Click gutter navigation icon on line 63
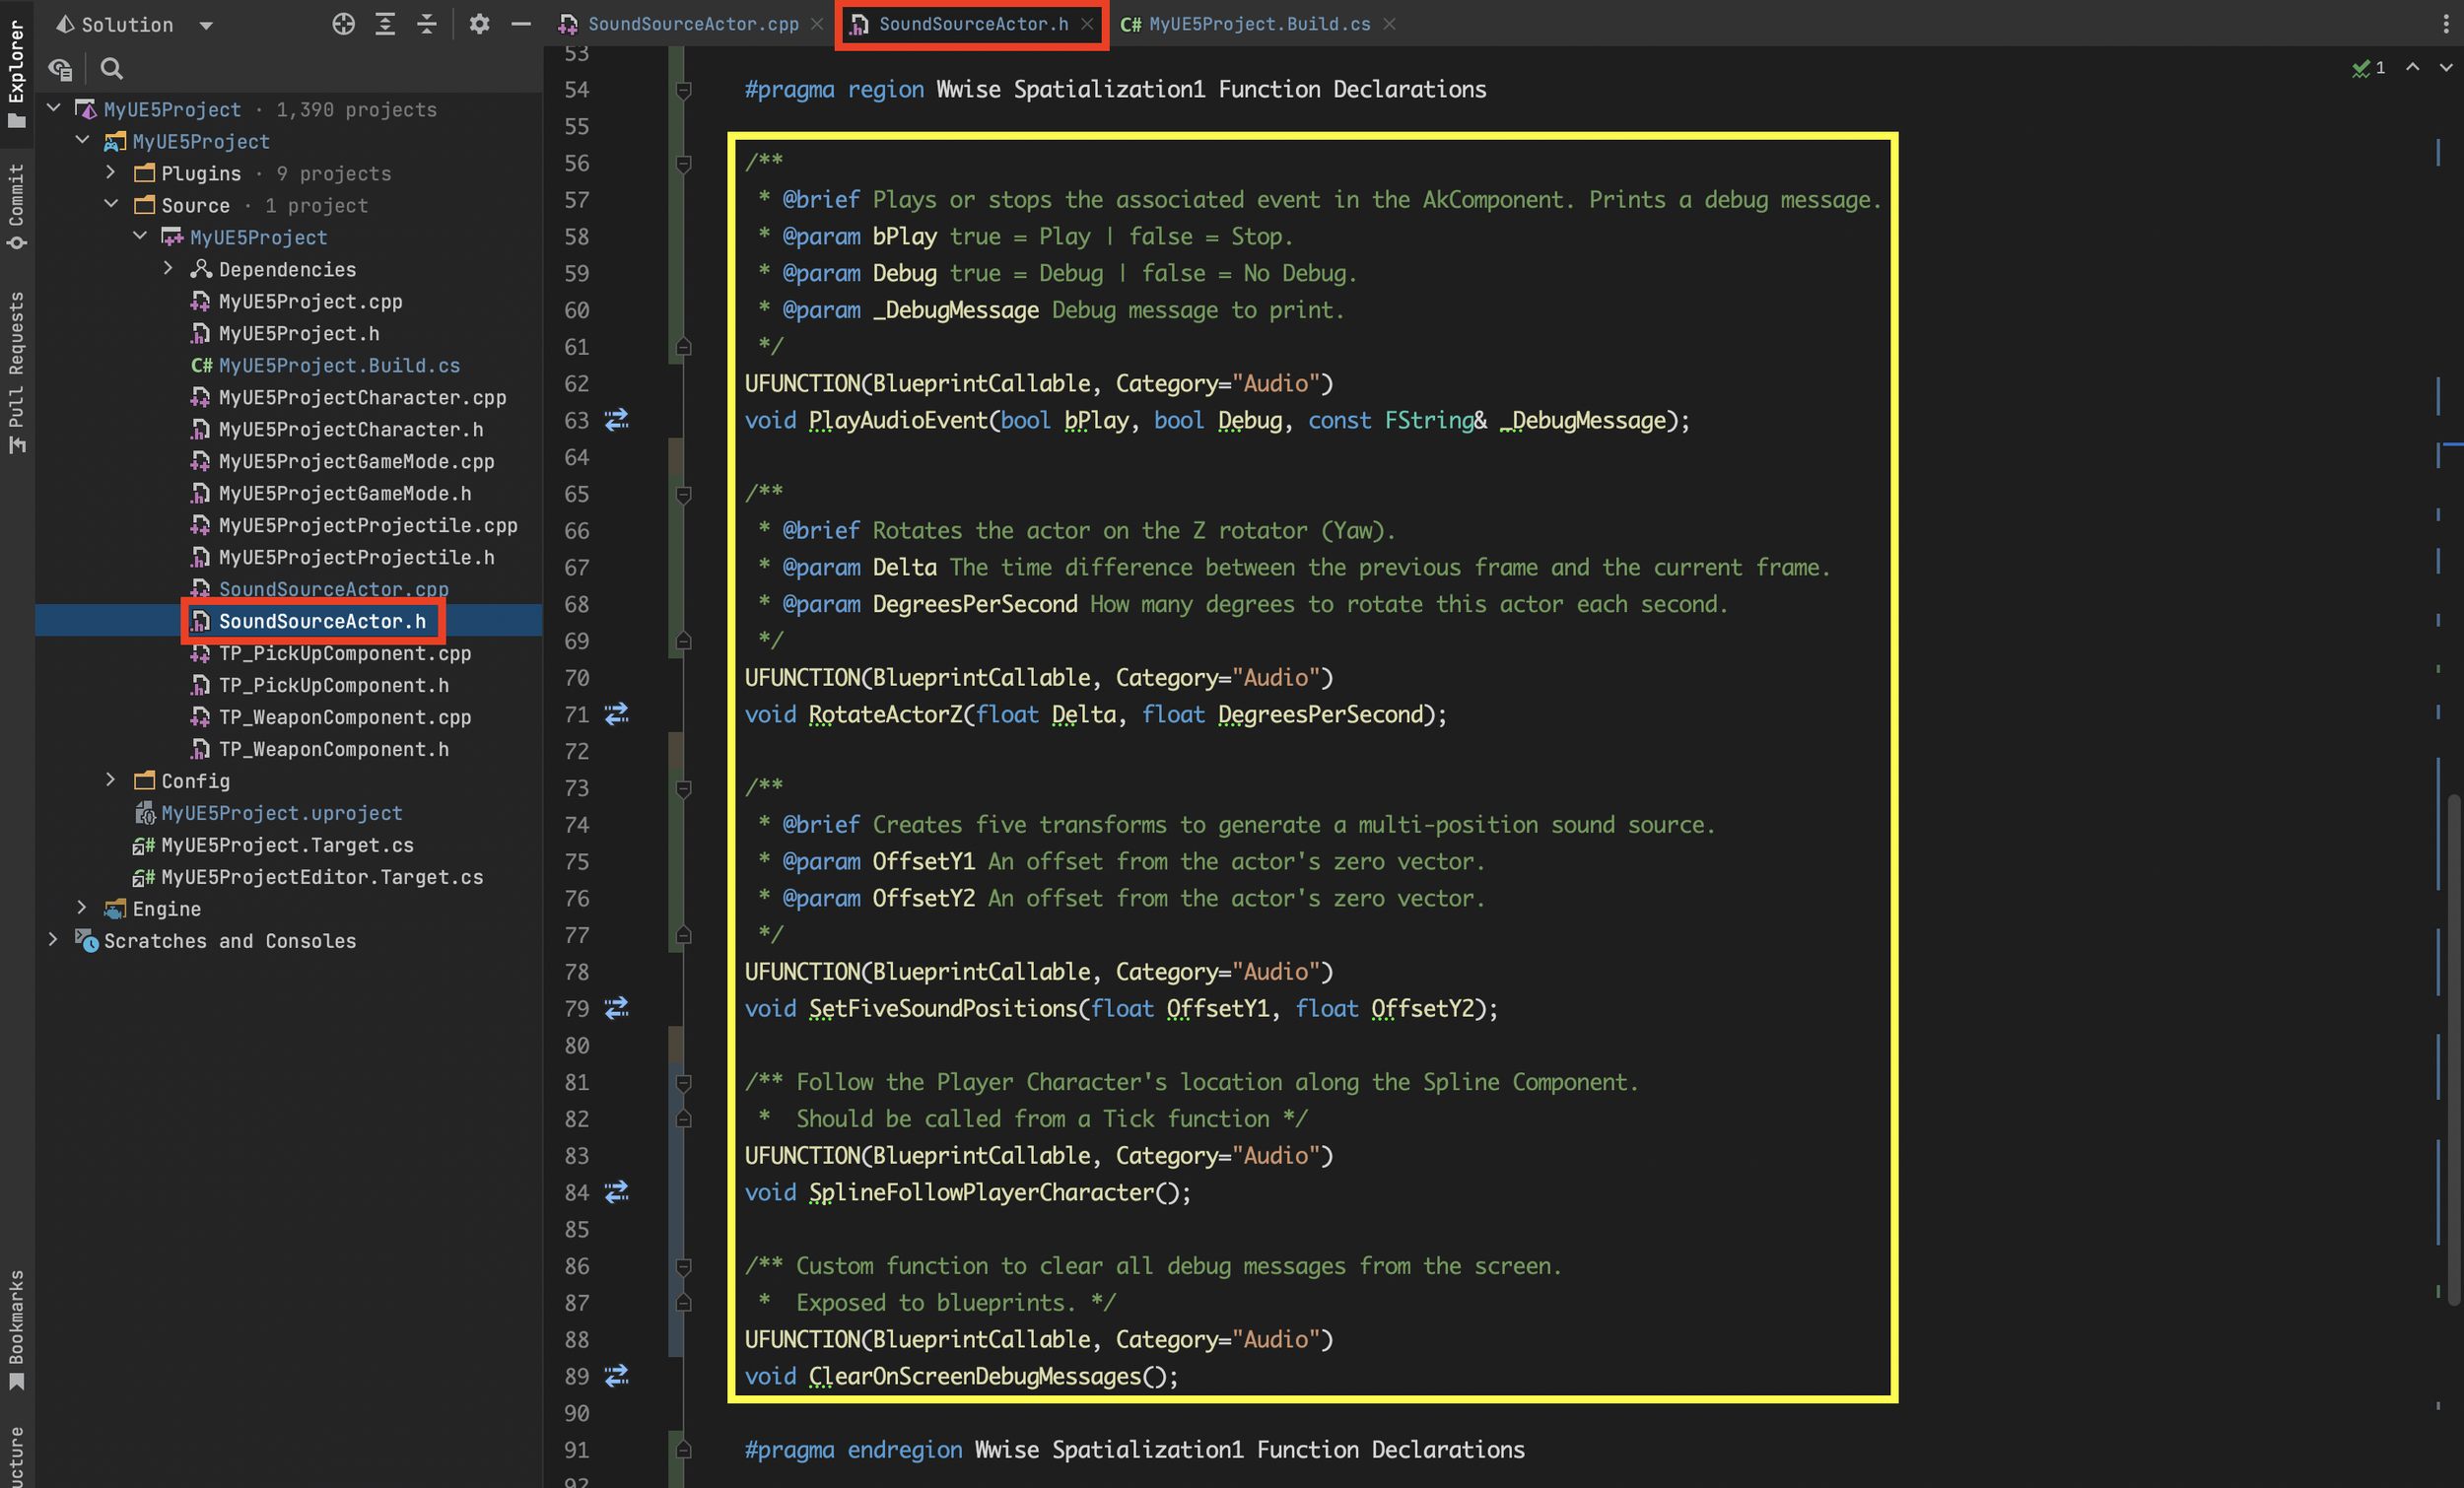The height and width of the screenshot is (1488, 2464). [x=617, y=420]
